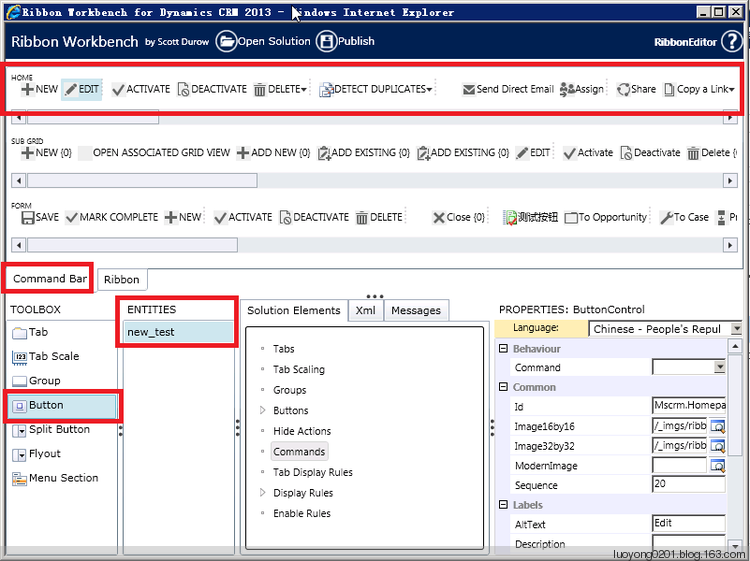Select ADD NEW {0} in Sub Grid bar
750x561 pixels.
click(x=274, y=153)
